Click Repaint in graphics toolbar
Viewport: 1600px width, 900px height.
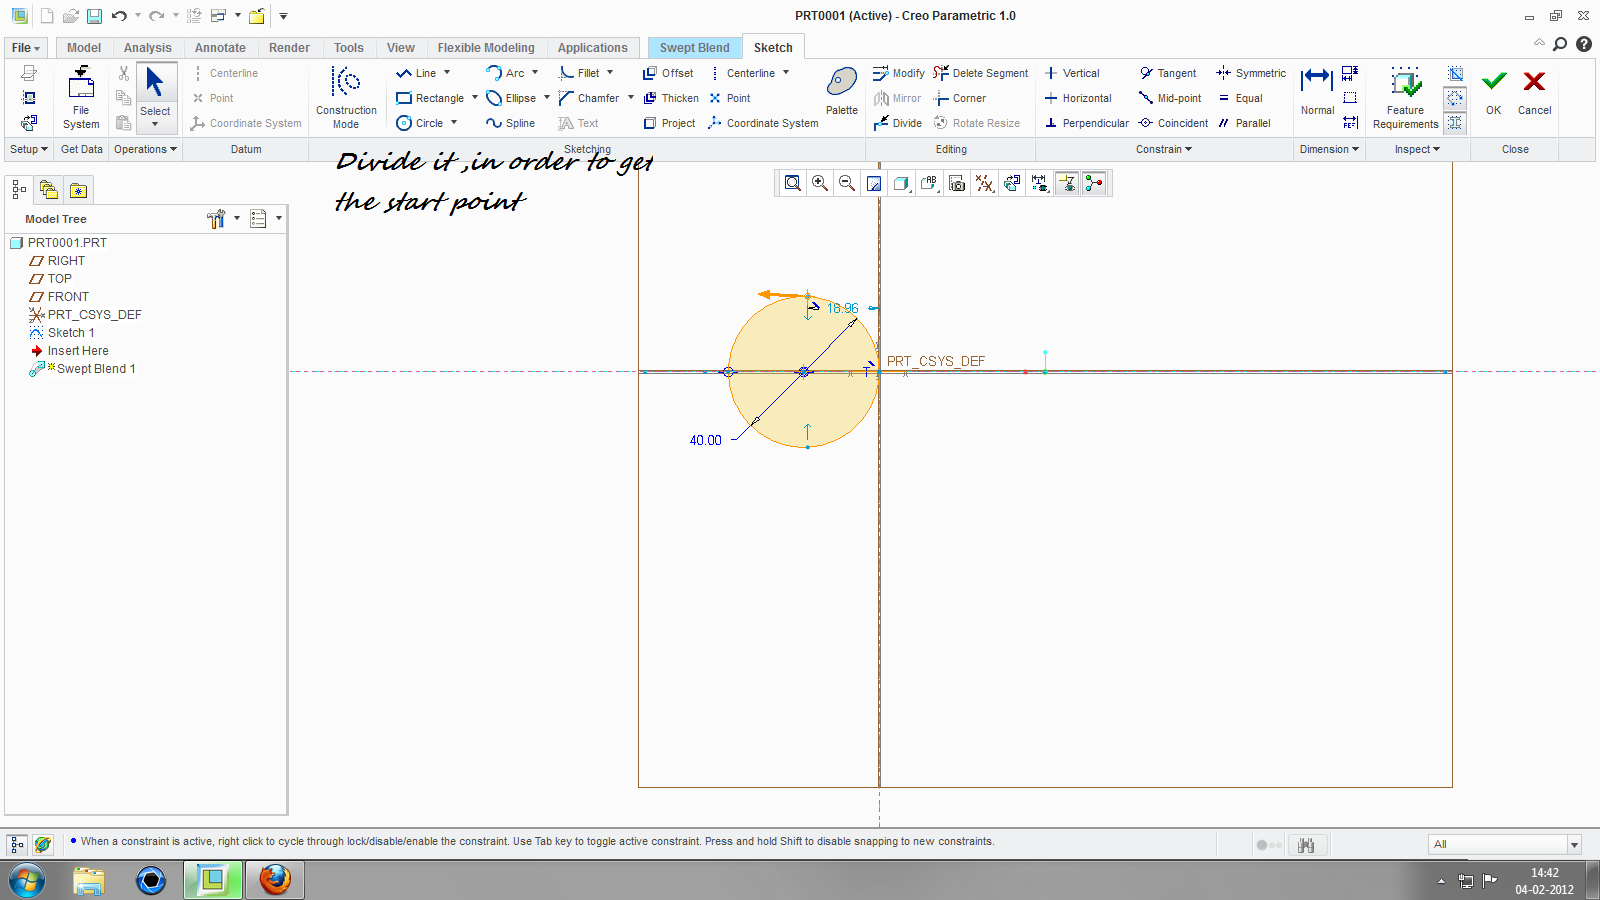point(874,183)
